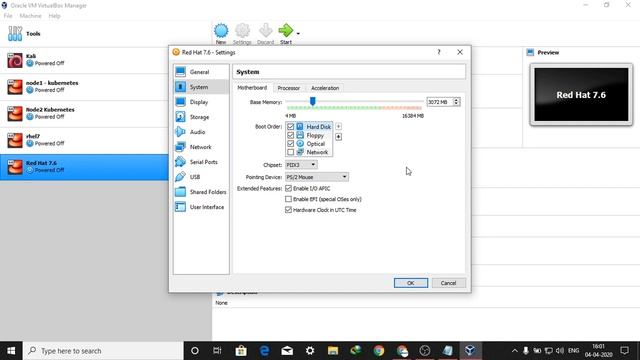
Task: Open the Windows Start menu
Action: [11, 351]
